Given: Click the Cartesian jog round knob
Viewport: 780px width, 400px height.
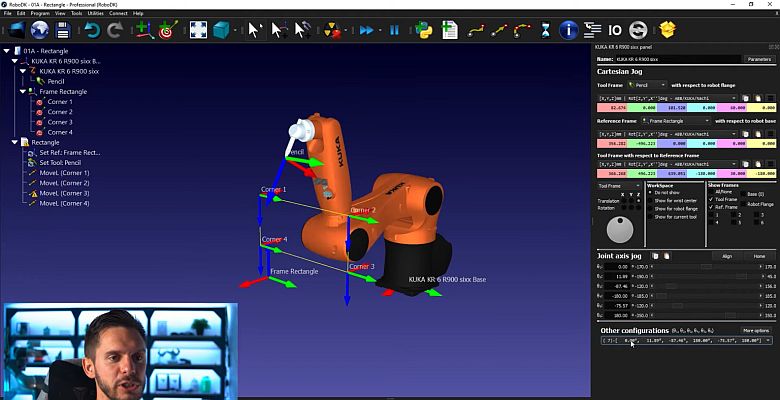Looking at the screenshot, I should 620,230.
